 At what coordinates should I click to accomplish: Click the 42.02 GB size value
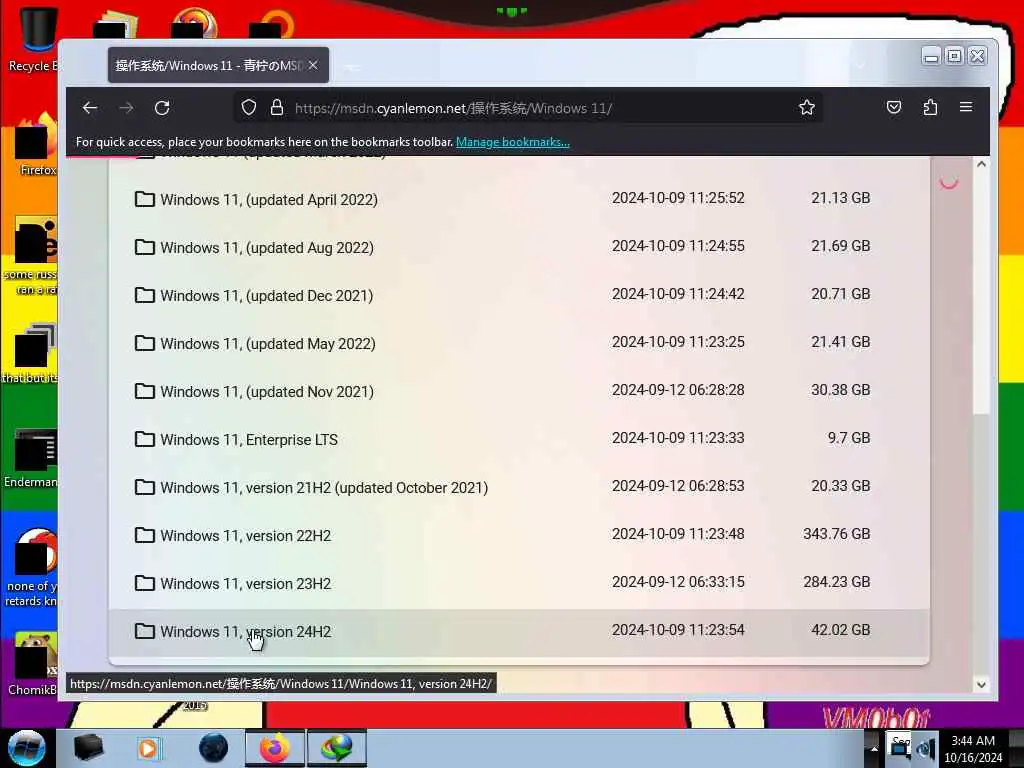(840, 630)
